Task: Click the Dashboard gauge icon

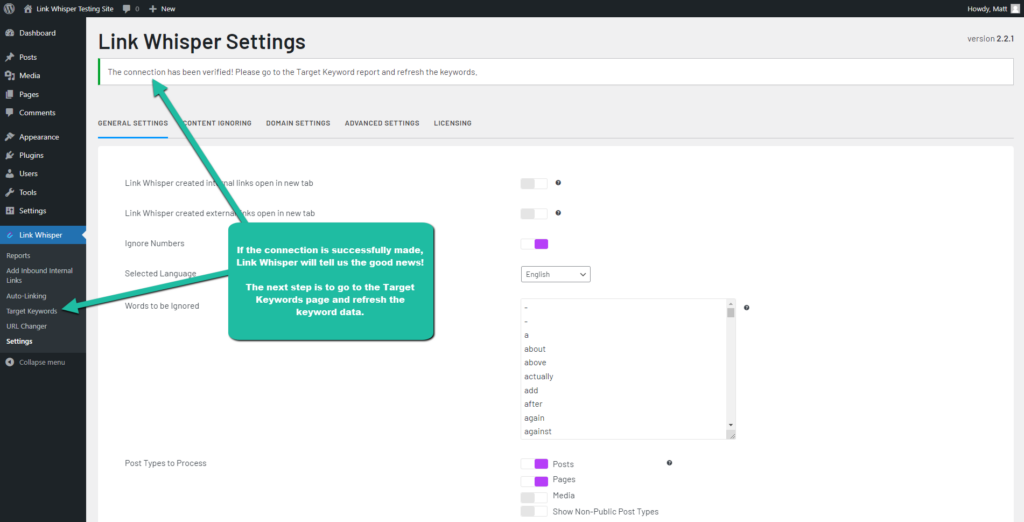Action: (x=10, y=33)
